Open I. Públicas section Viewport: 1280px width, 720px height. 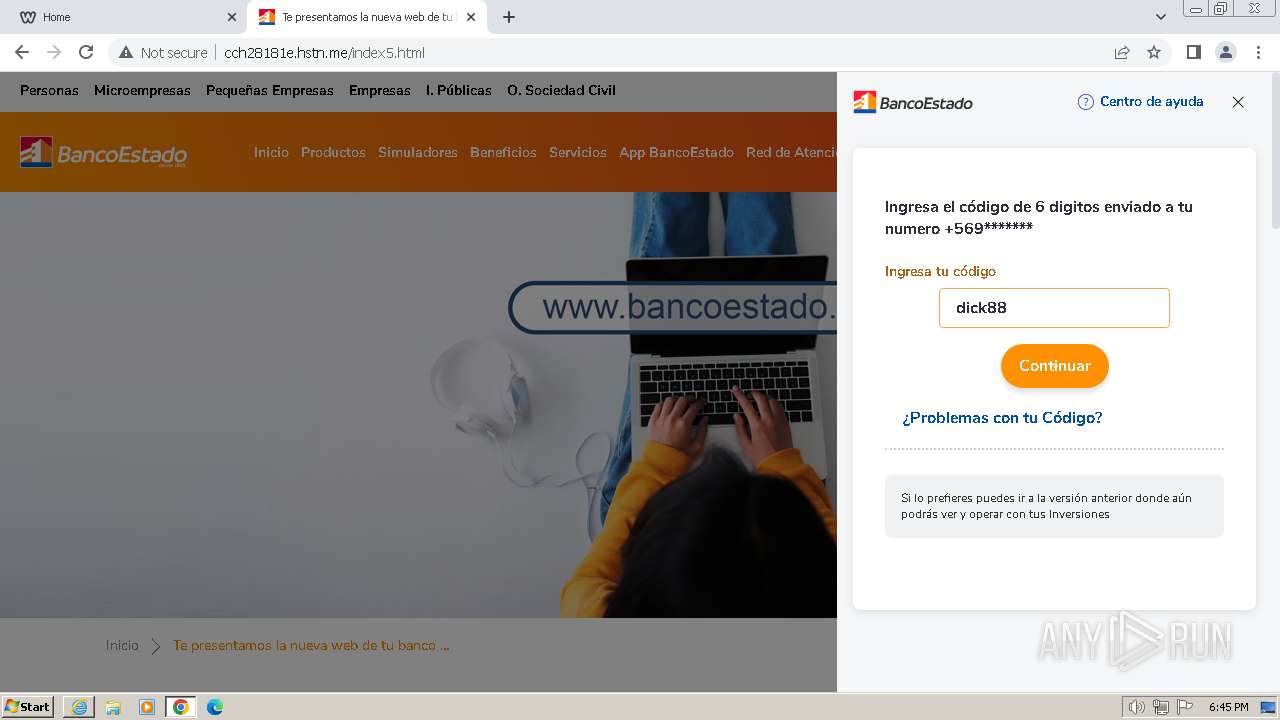click(x=459, y=90)
